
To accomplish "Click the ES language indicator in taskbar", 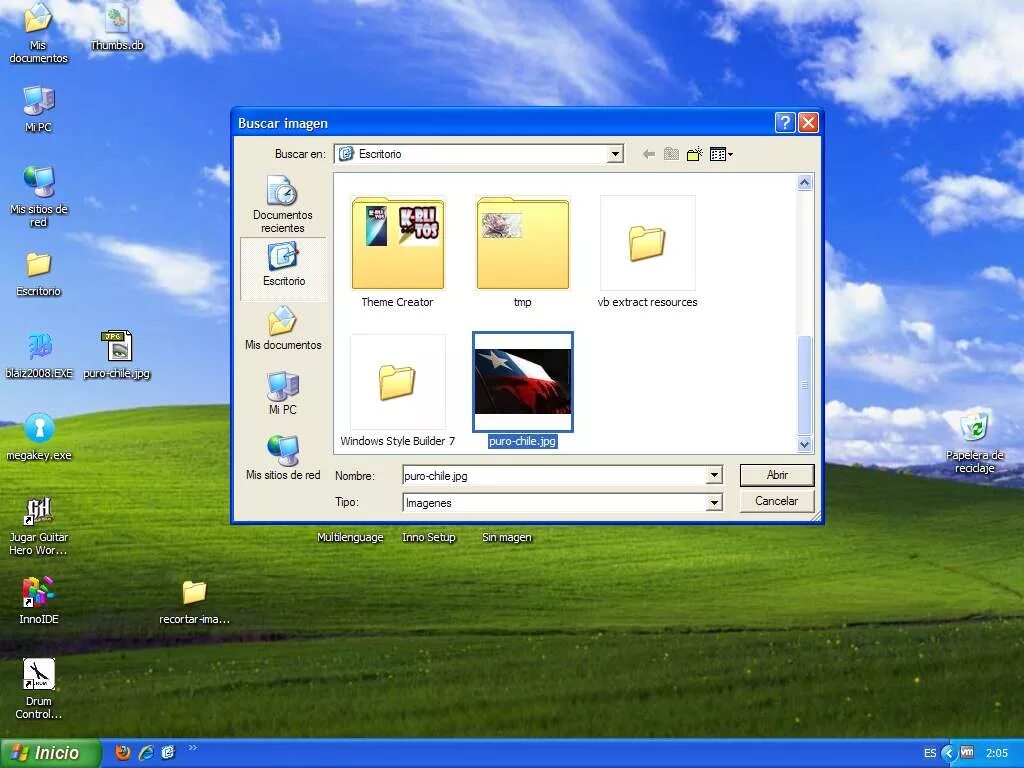I will click(930, 753).
